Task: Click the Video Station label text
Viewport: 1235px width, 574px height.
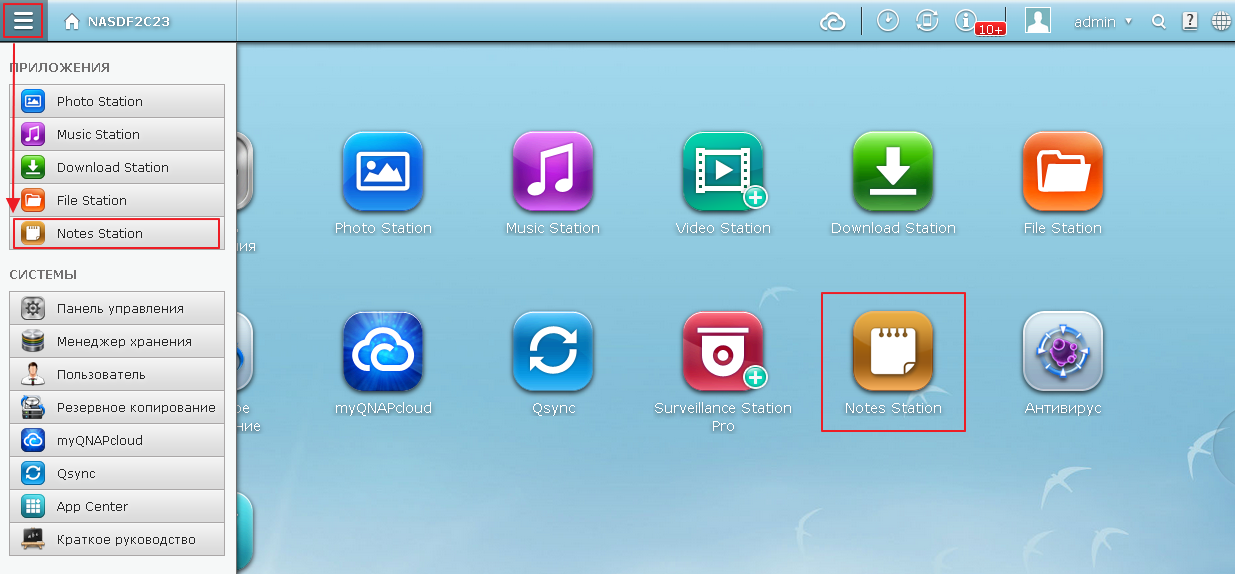Action: click(723, 228)
